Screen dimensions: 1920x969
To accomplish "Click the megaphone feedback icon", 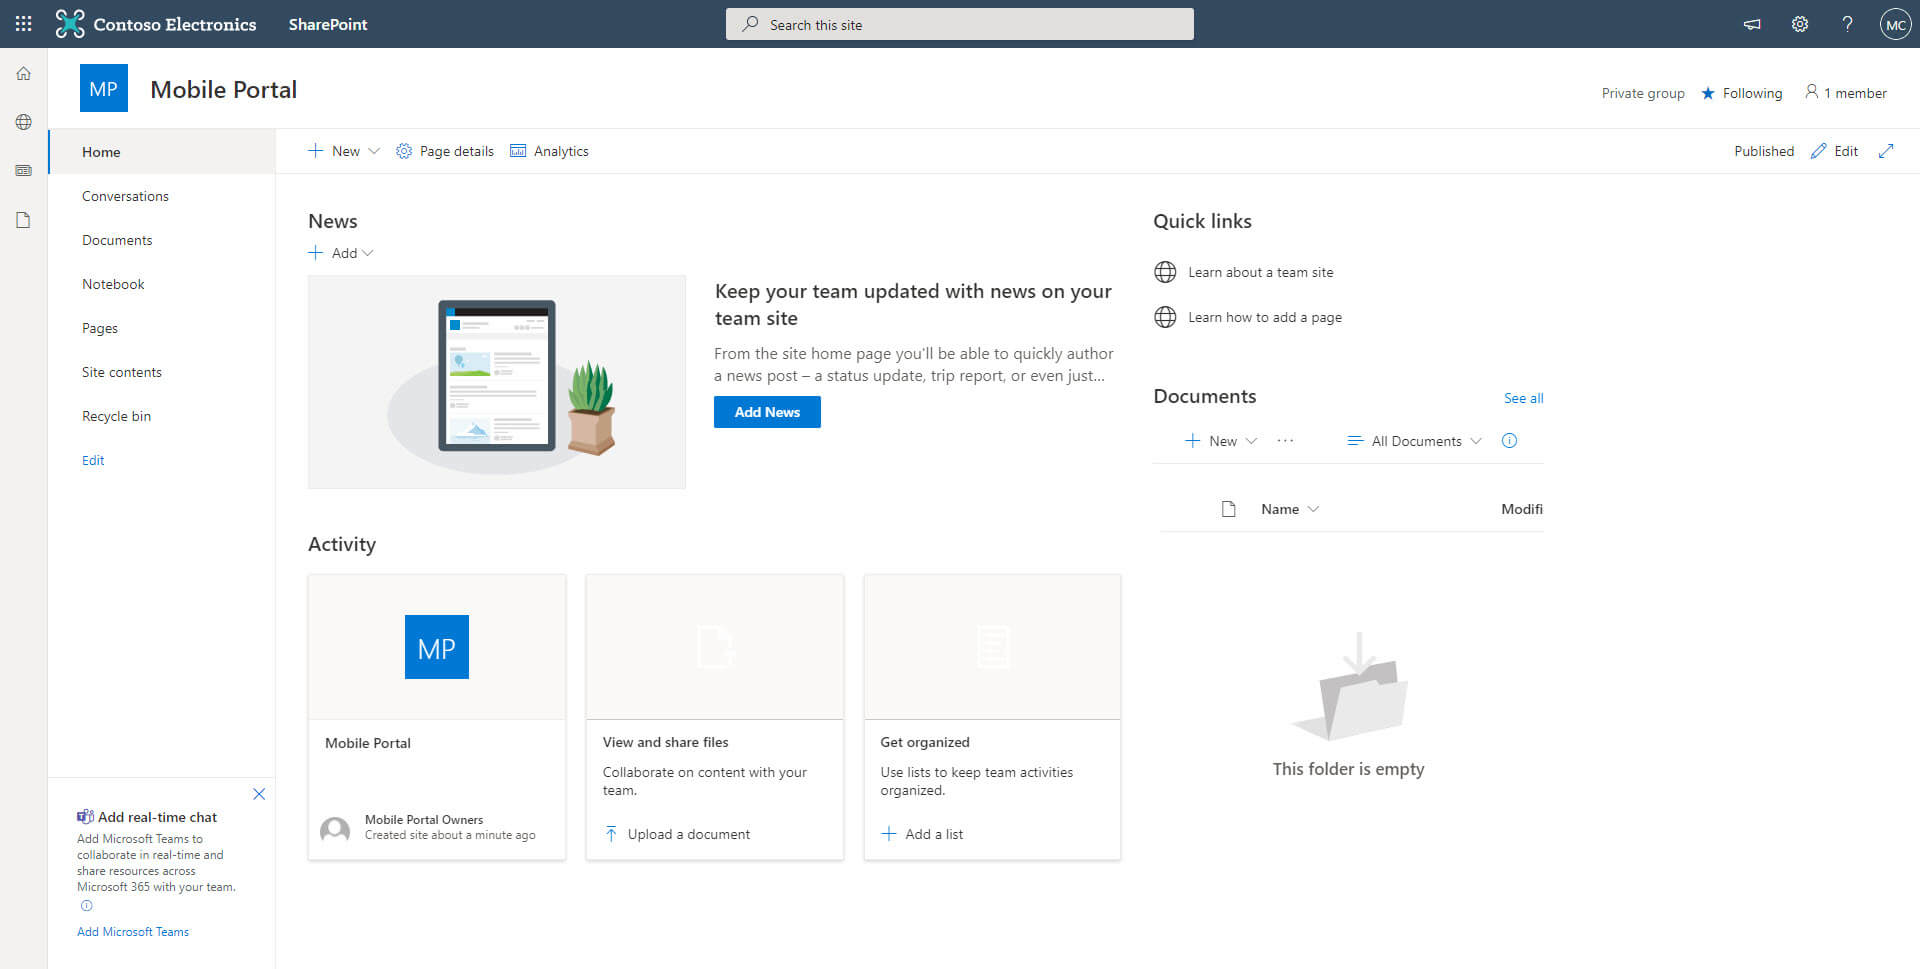I will (1752, 24).
